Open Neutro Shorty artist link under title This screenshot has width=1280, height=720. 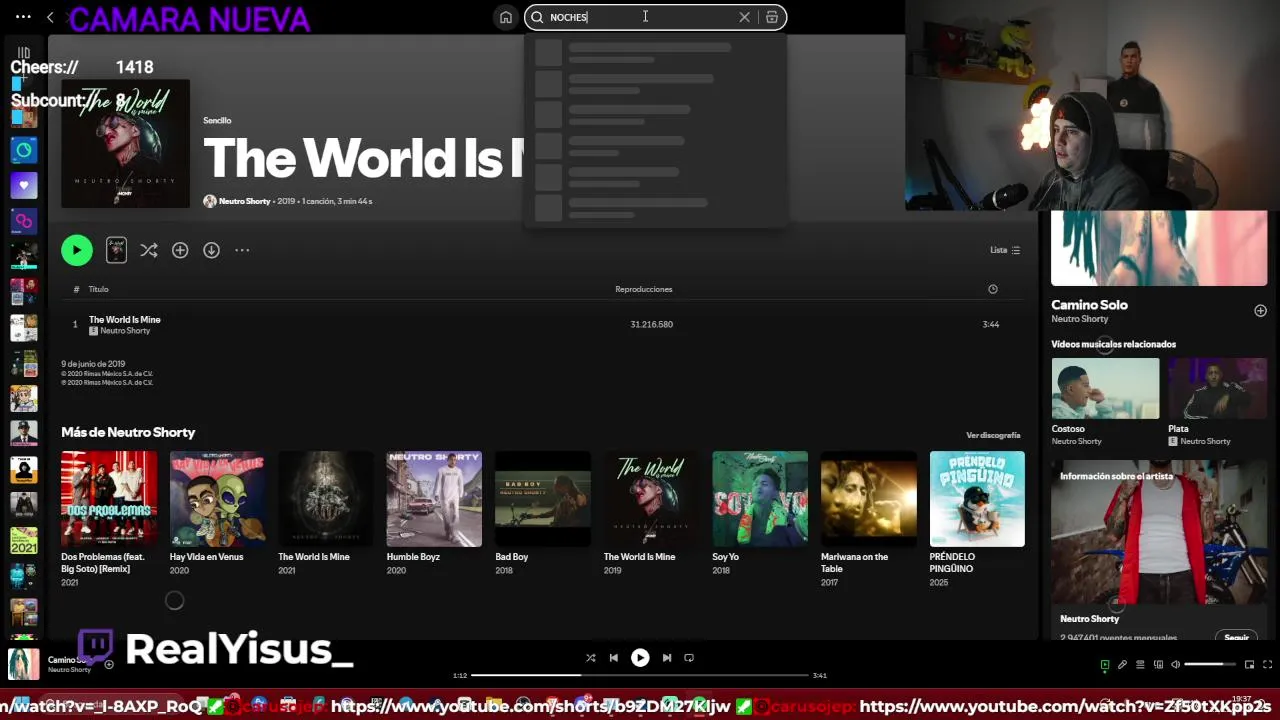[245, 201]
